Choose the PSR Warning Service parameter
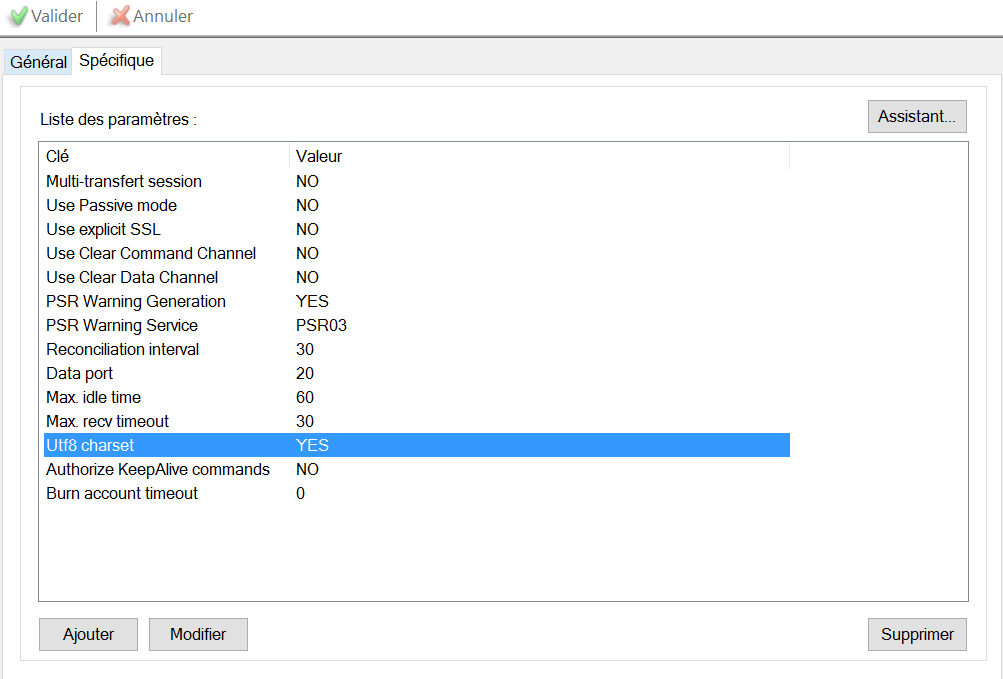The height and width of the screenshot is (679, 1003). (122, 326)
